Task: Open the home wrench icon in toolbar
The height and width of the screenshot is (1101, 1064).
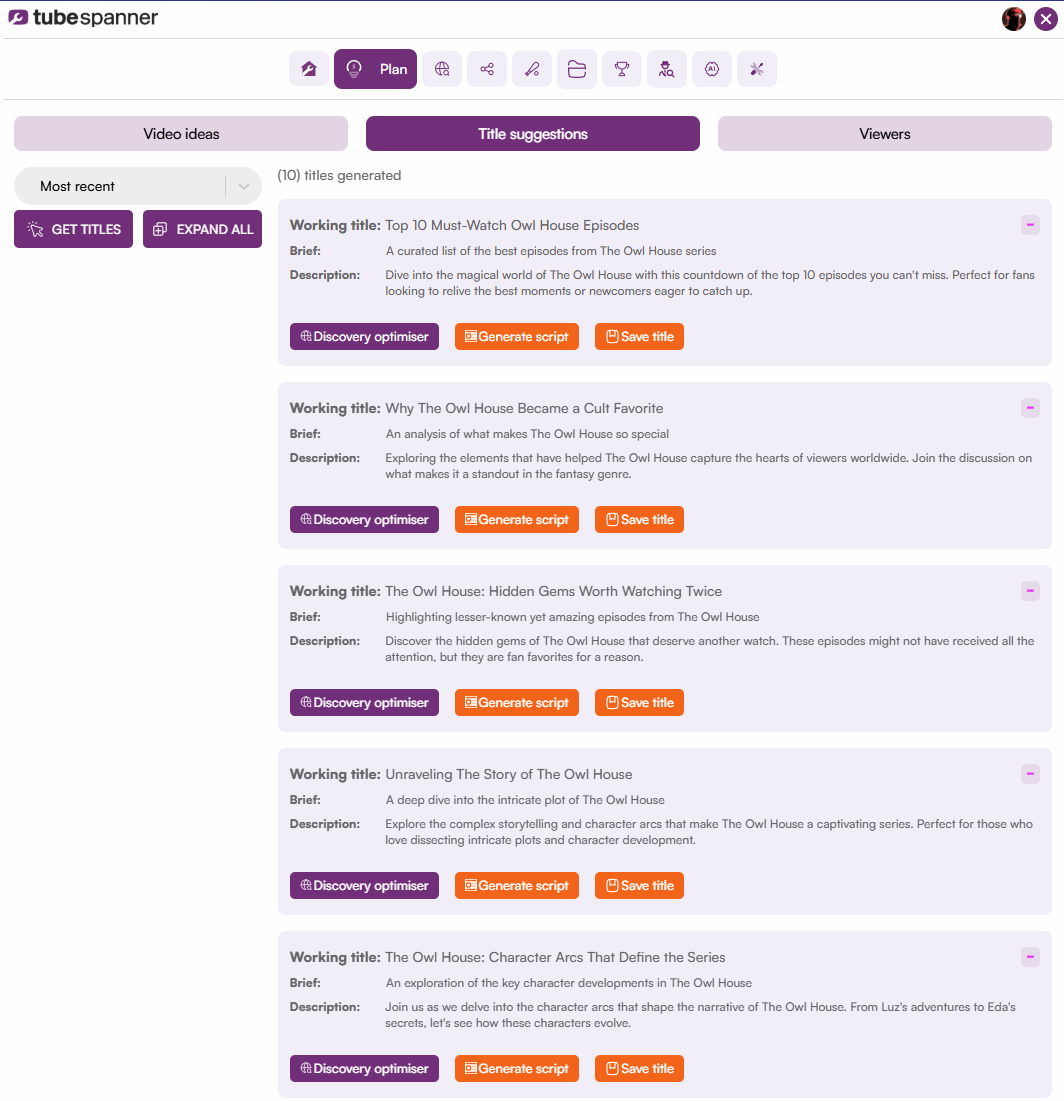Action: point(309,69)
